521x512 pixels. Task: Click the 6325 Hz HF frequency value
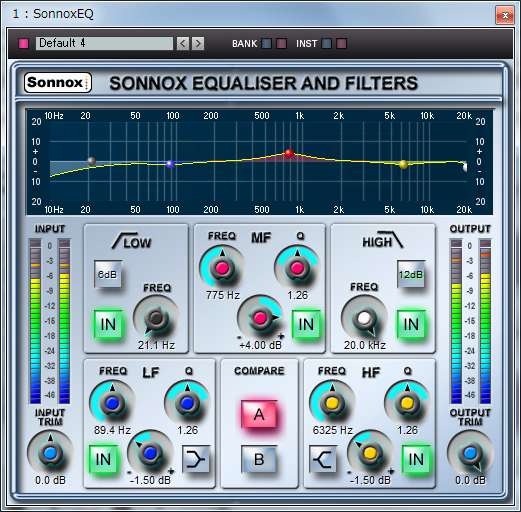tap(333, 430)
